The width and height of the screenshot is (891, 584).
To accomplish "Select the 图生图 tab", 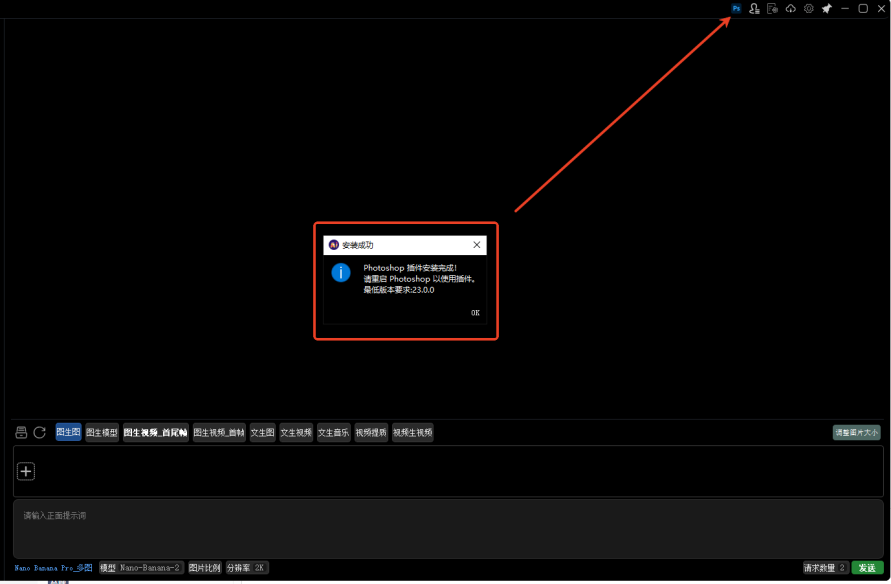I will point(68,432).
